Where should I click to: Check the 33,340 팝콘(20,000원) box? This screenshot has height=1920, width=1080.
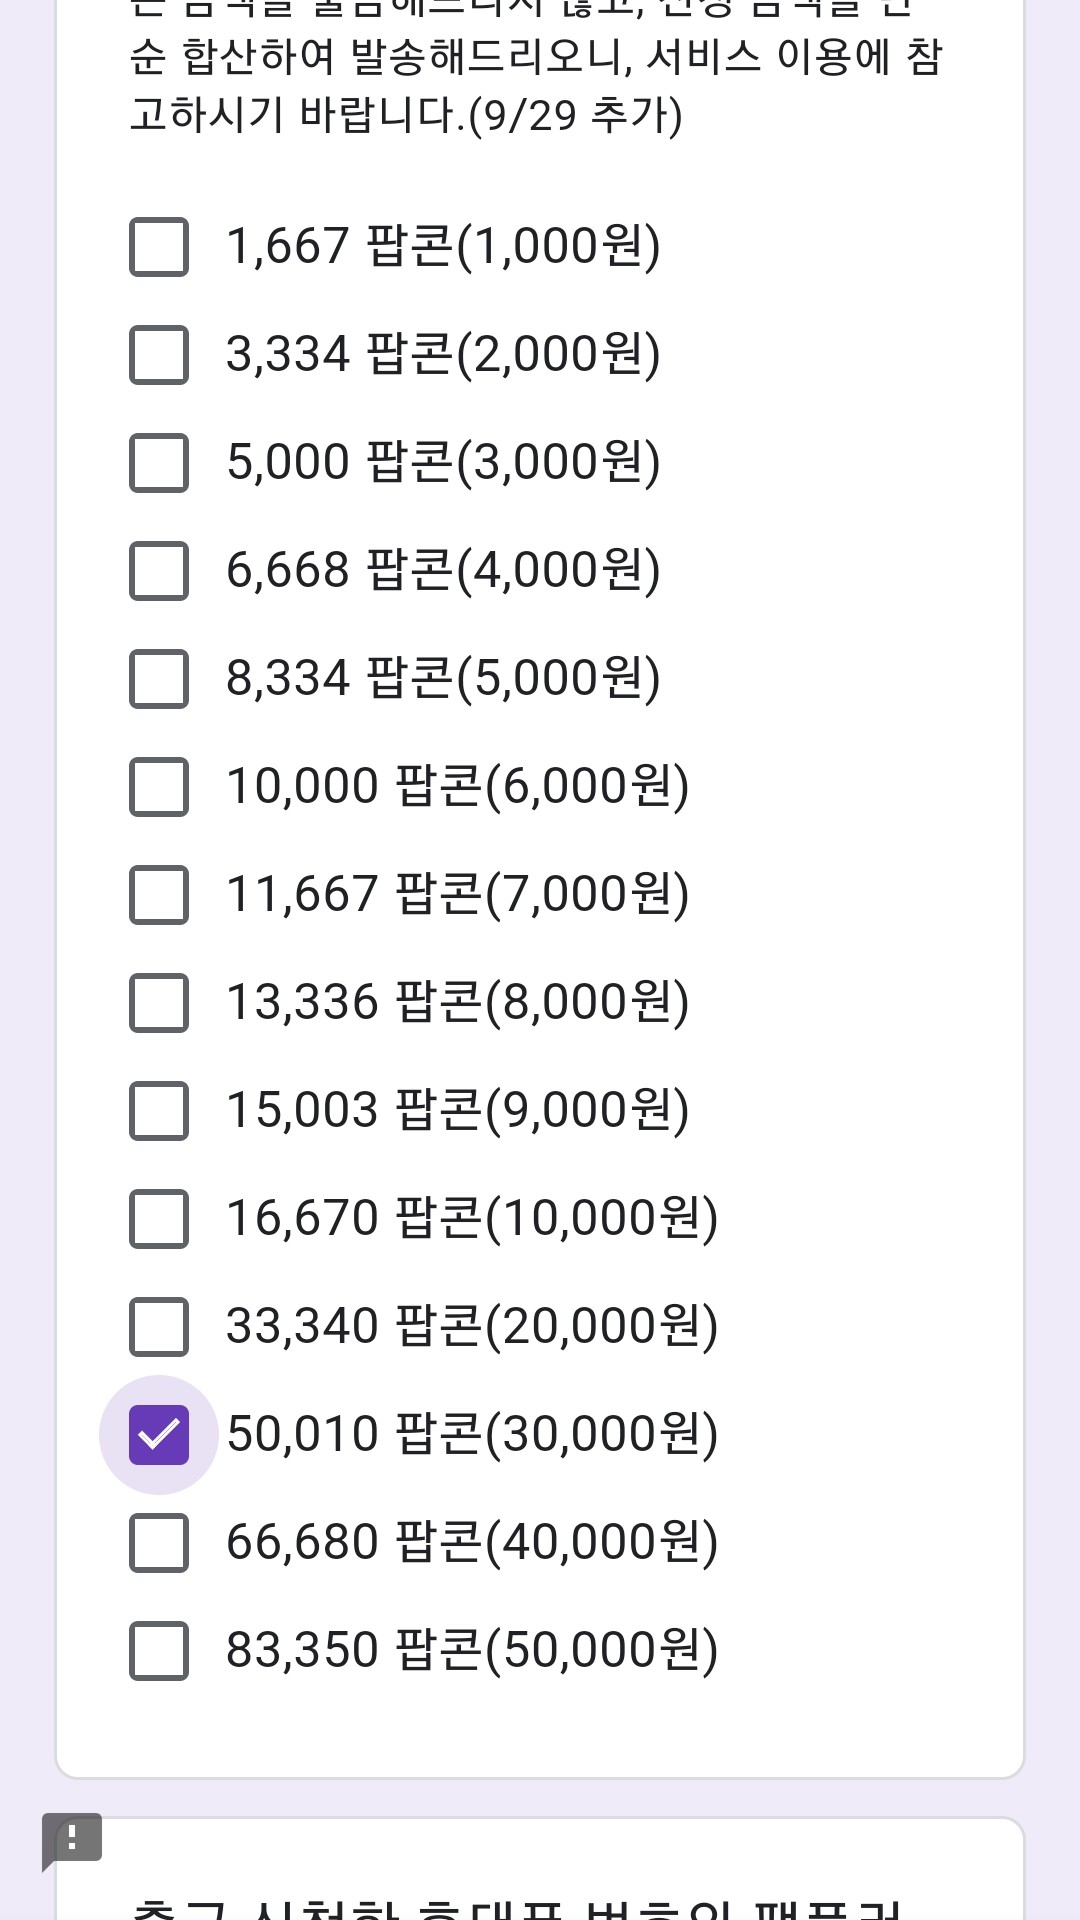(159, 1326)
